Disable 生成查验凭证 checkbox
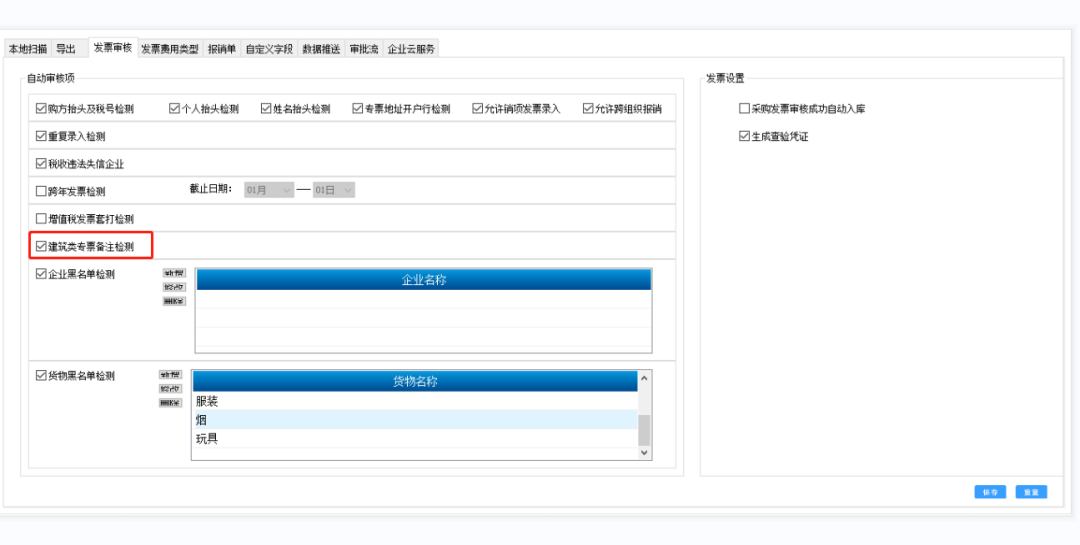1080x545 pixels. 744,137
